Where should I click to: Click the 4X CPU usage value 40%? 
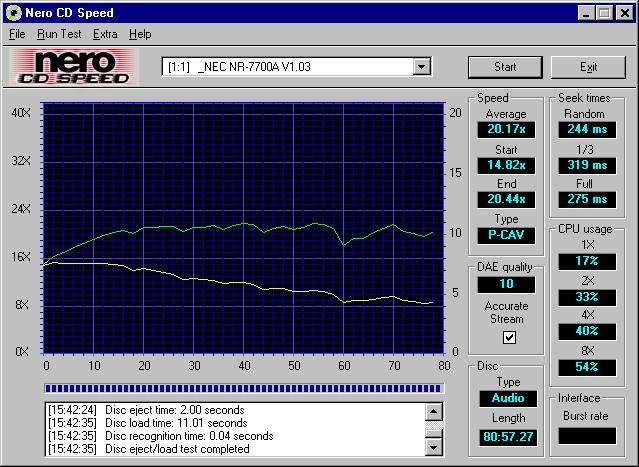587,331
